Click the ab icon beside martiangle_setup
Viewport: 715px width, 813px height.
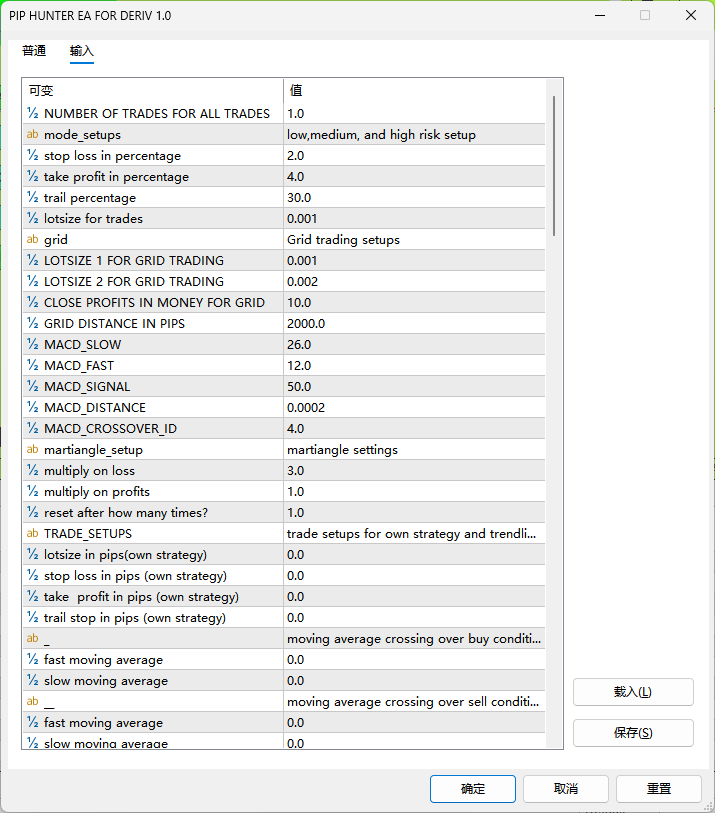(x=33, y=450)
